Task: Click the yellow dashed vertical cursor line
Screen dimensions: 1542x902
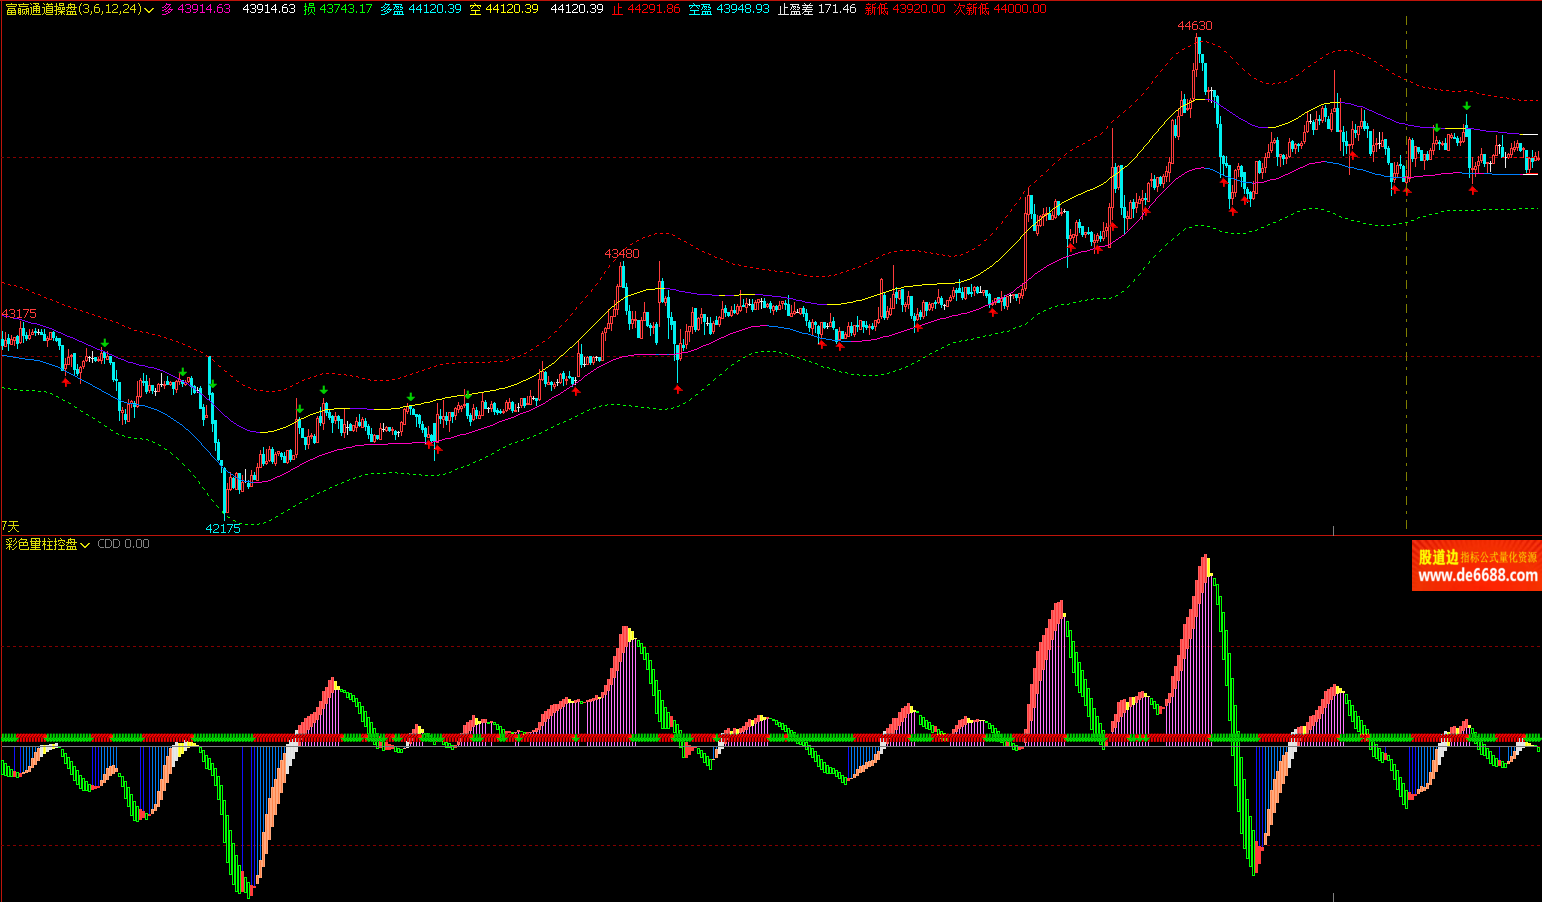Action: [x=1406, y=300]
